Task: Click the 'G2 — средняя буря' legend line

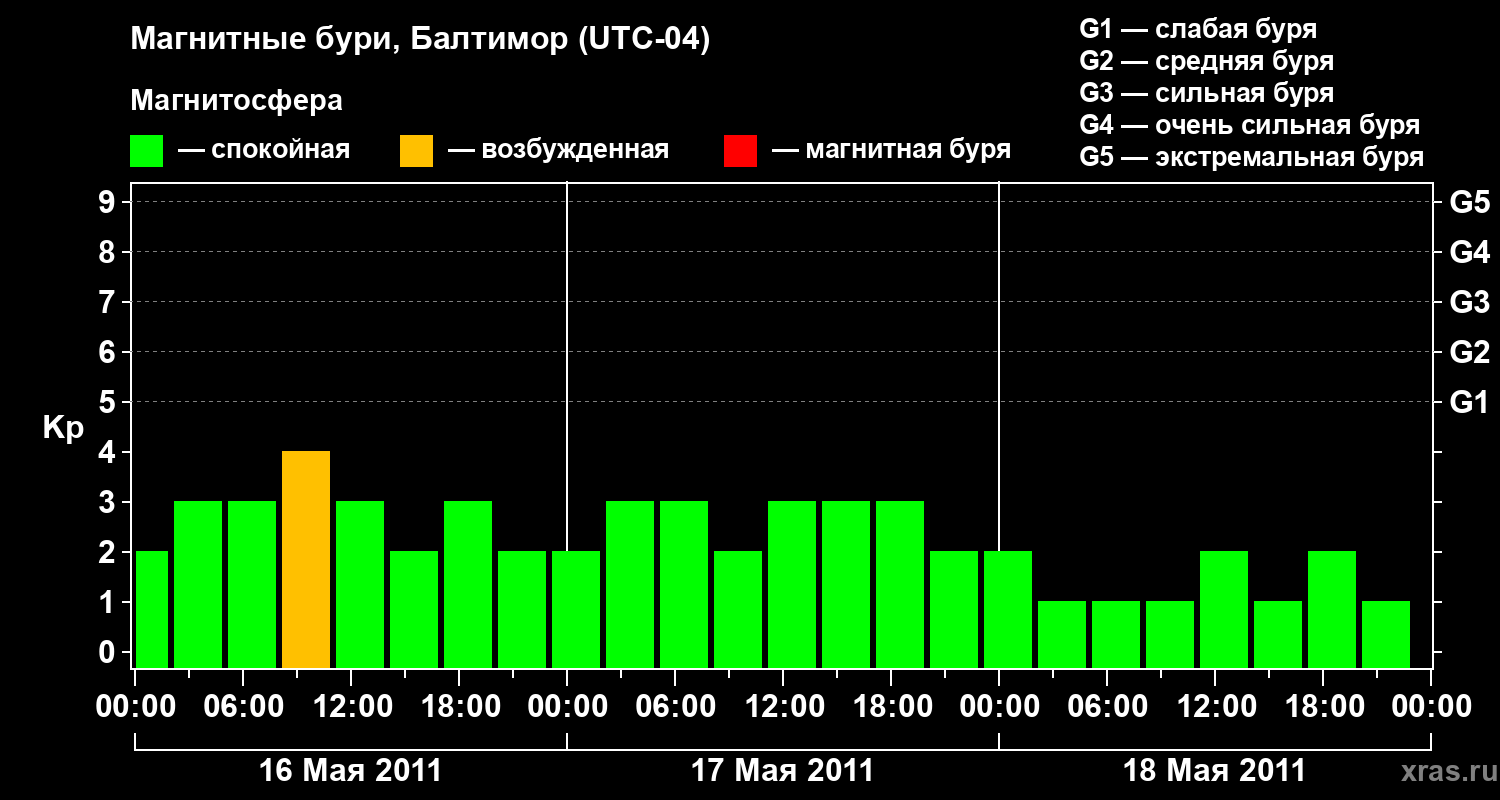Action: click(x=1207, y=61)
